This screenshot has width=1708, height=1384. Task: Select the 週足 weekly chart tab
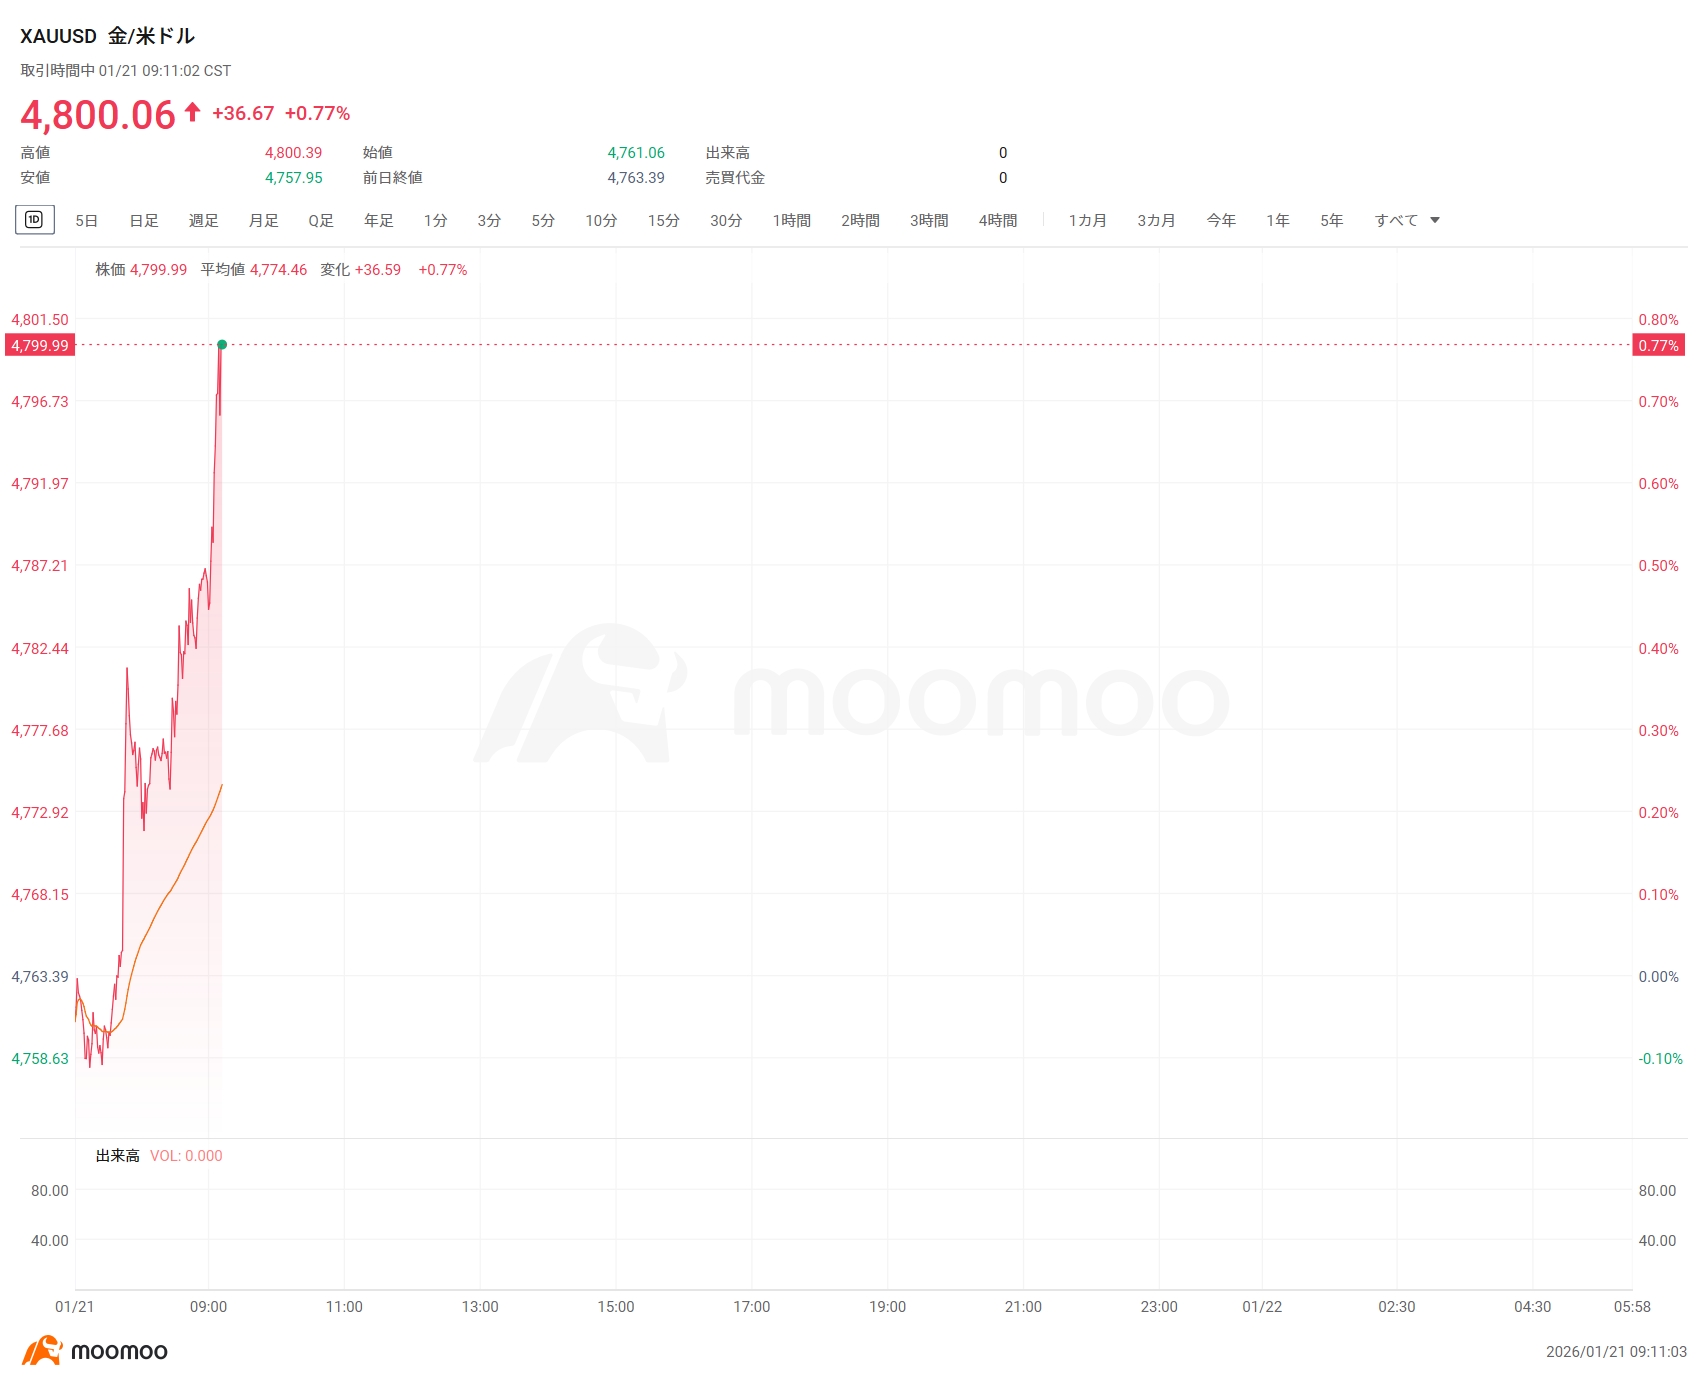[x=203, y=221]
